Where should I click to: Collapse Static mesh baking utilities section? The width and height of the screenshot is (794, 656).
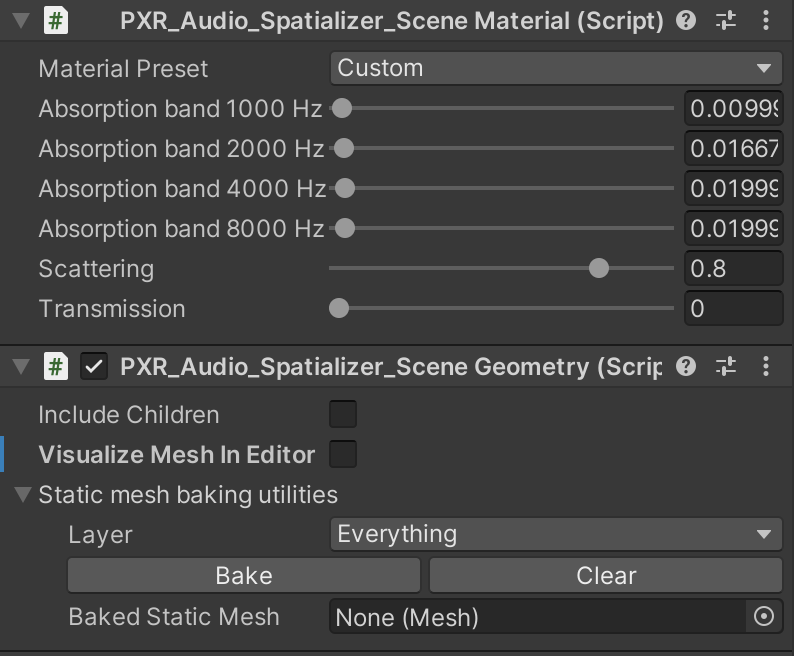[23, 495]
